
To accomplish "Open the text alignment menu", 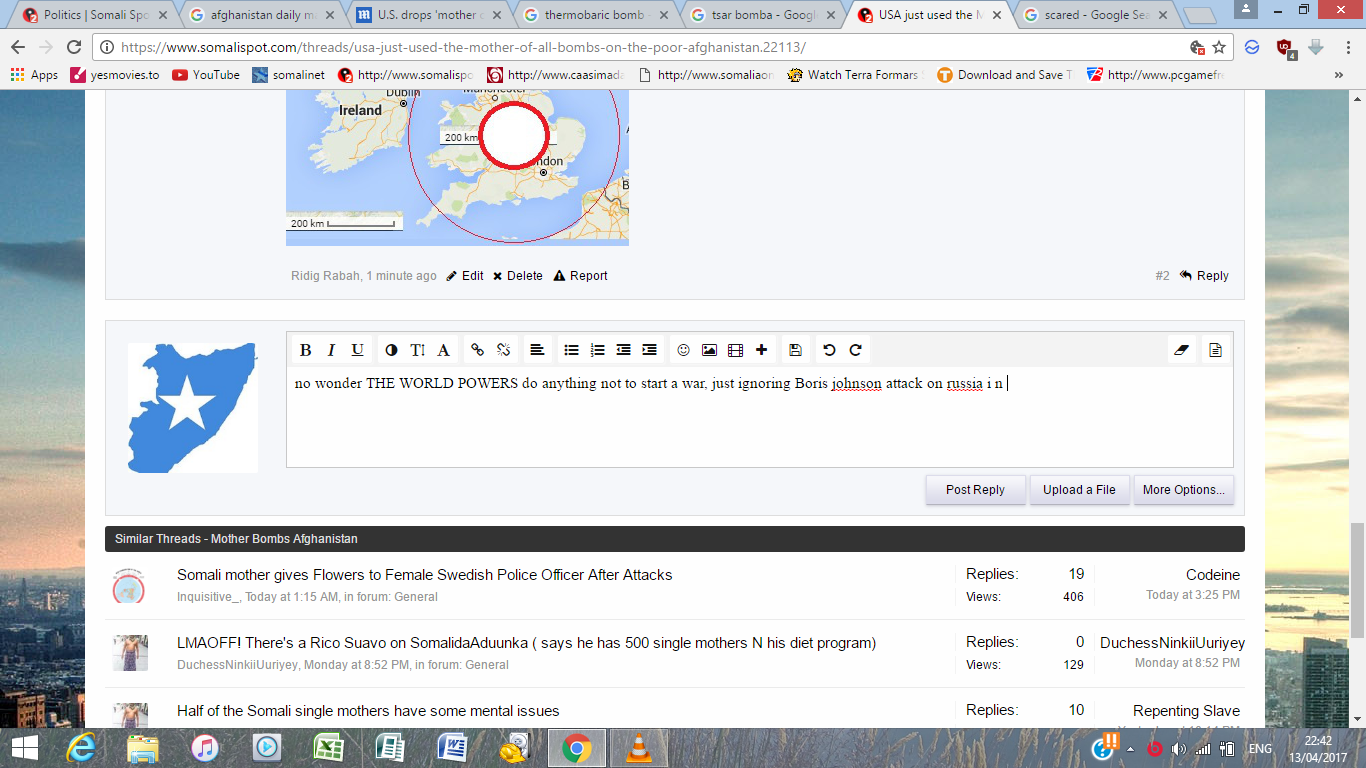I will coord(537,350).
